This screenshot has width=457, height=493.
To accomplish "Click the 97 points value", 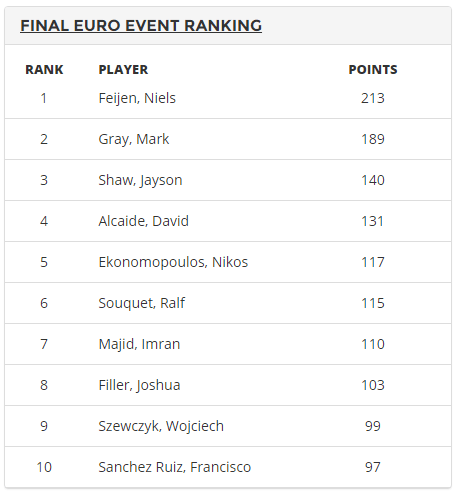I will [x=373, y=467].
